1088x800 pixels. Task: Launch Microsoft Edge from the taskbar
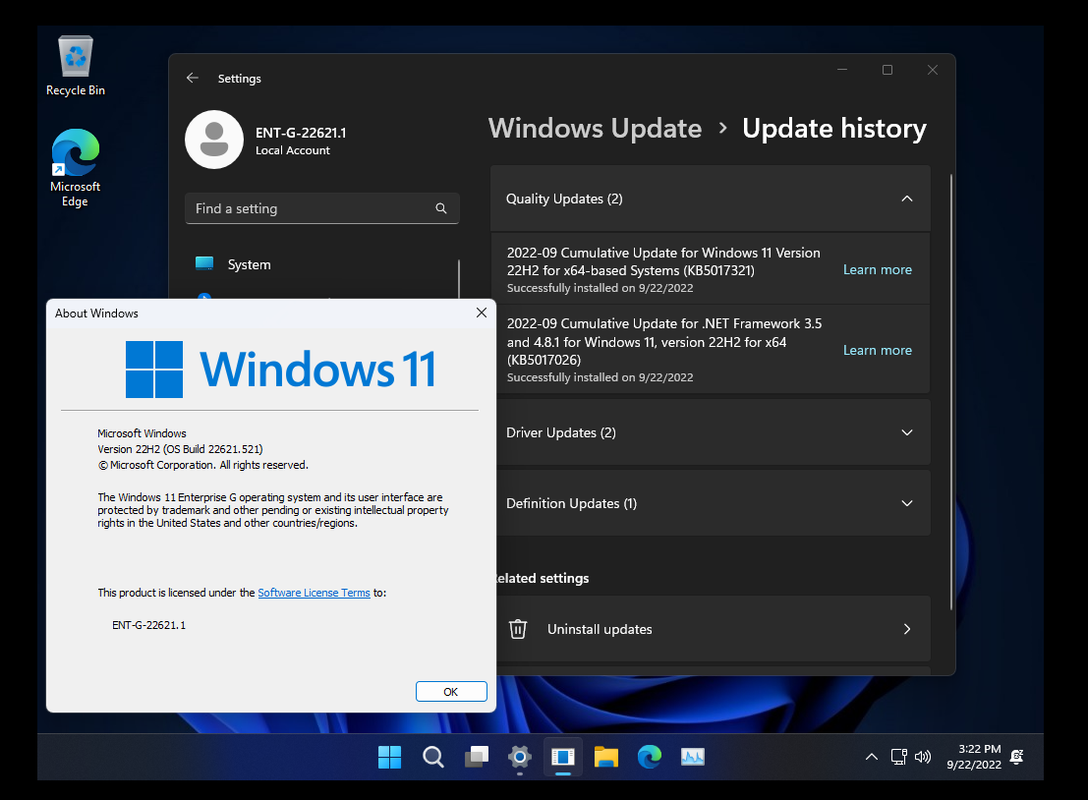coord(649,756)
